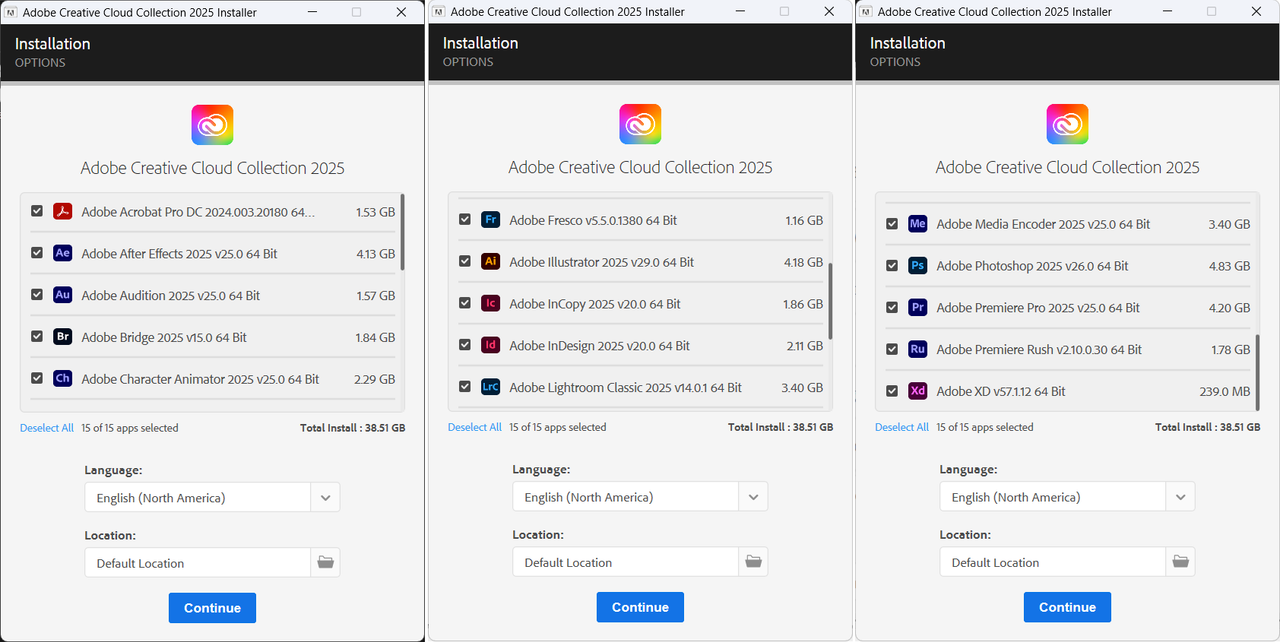The width and height of the screenshot is (1280, 642).
Task: Open Language dropdown arrow in right window
Action: coord(1180,496)
